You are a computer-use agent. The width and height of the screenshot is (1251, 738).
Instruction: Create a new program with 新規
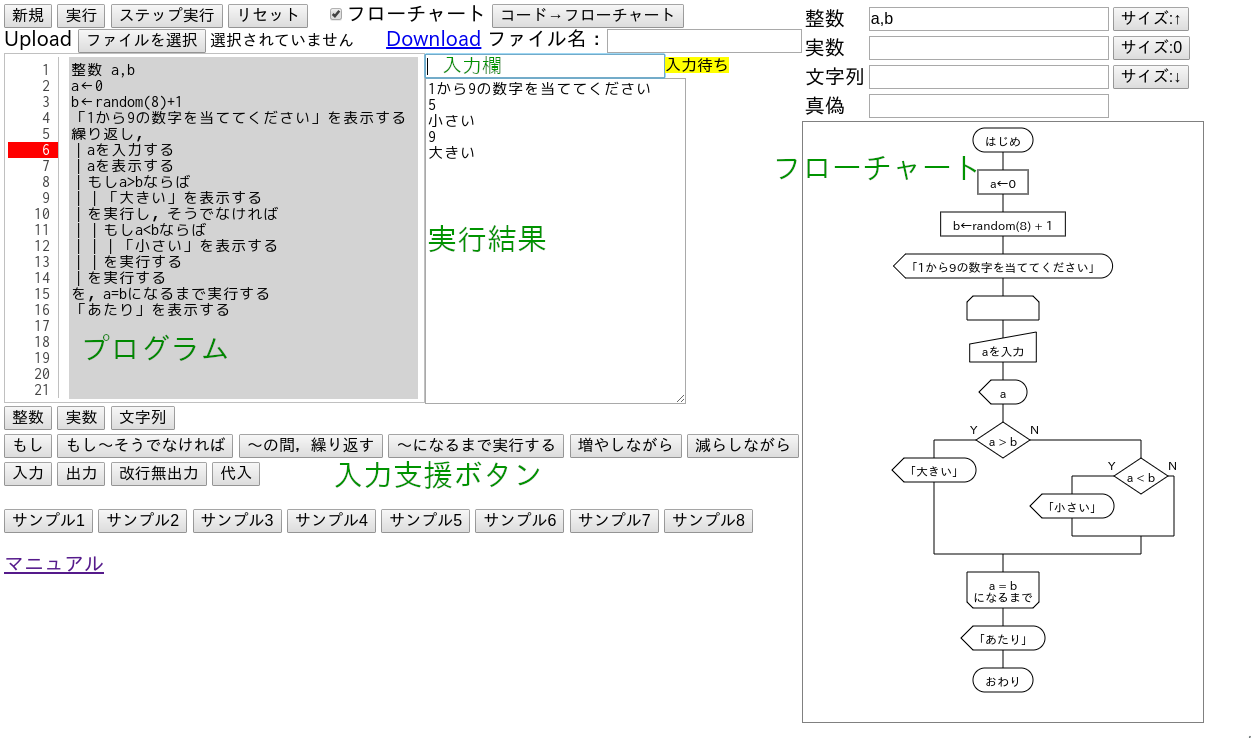(28, 16)
